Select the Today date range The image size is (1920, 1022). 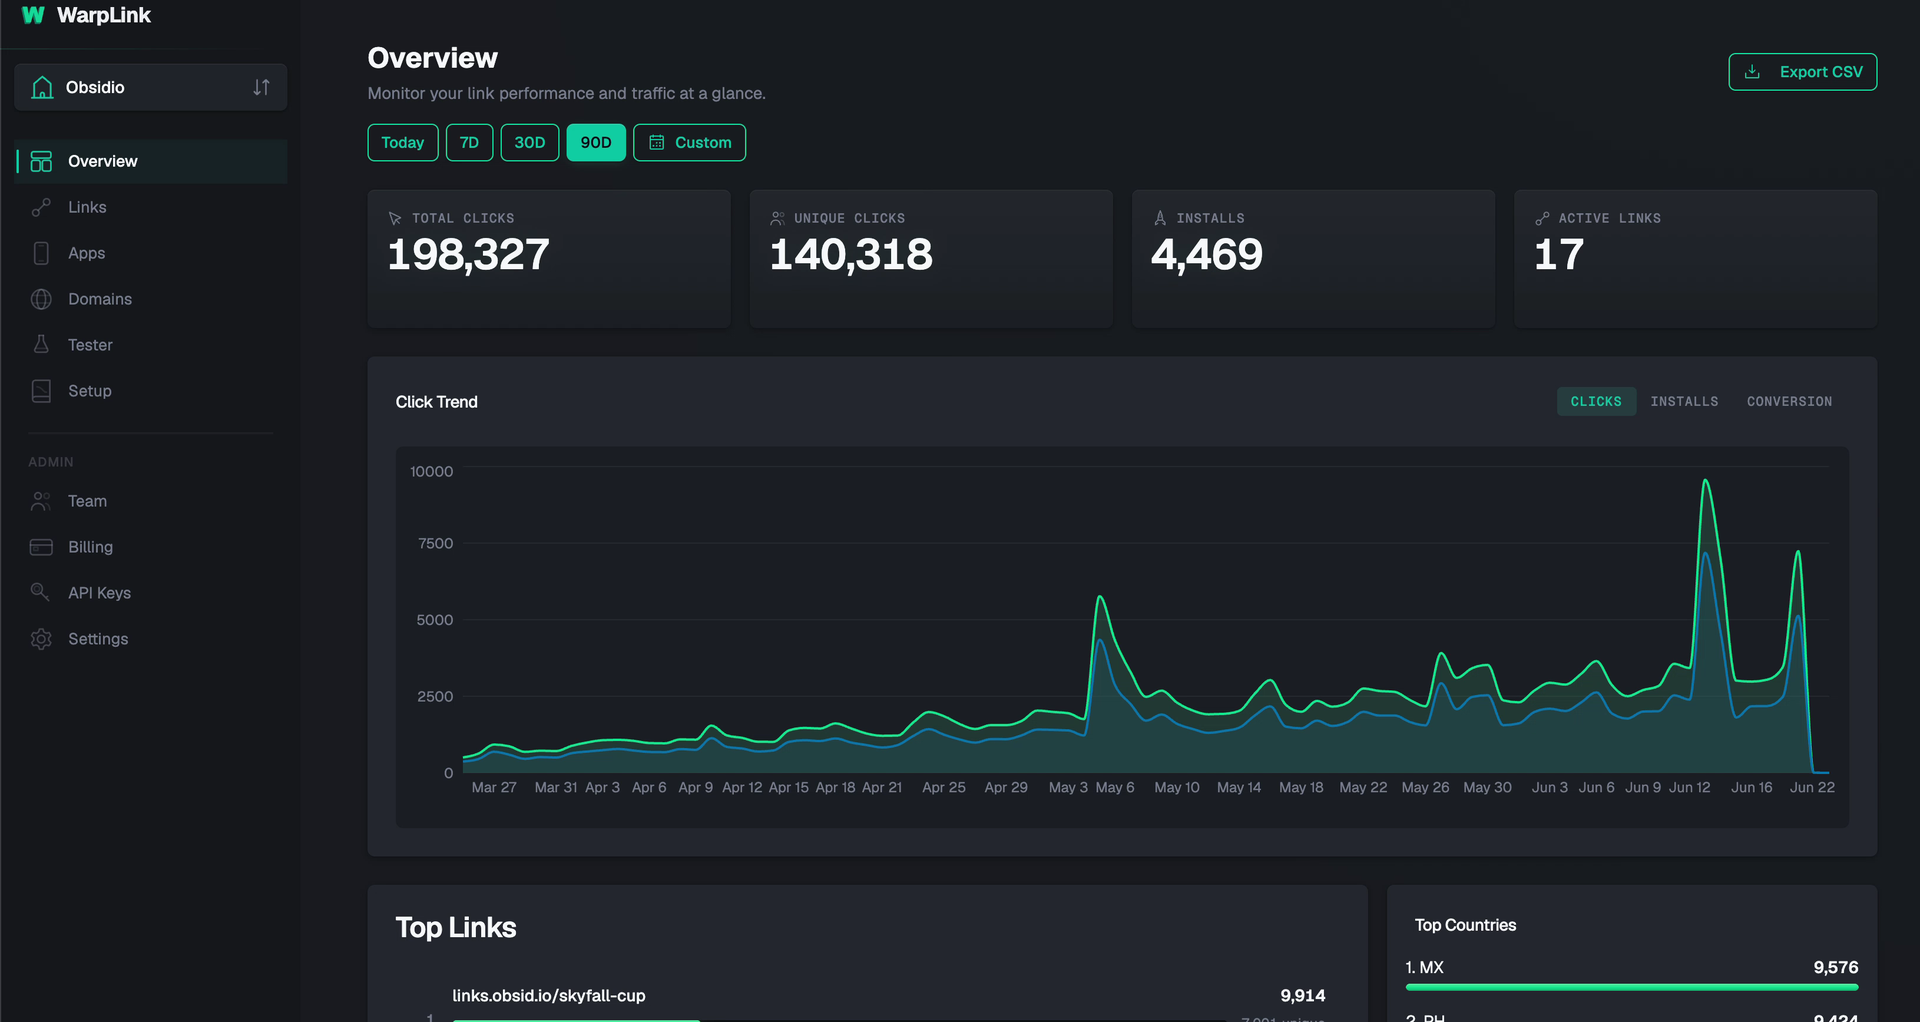(403, 142)
